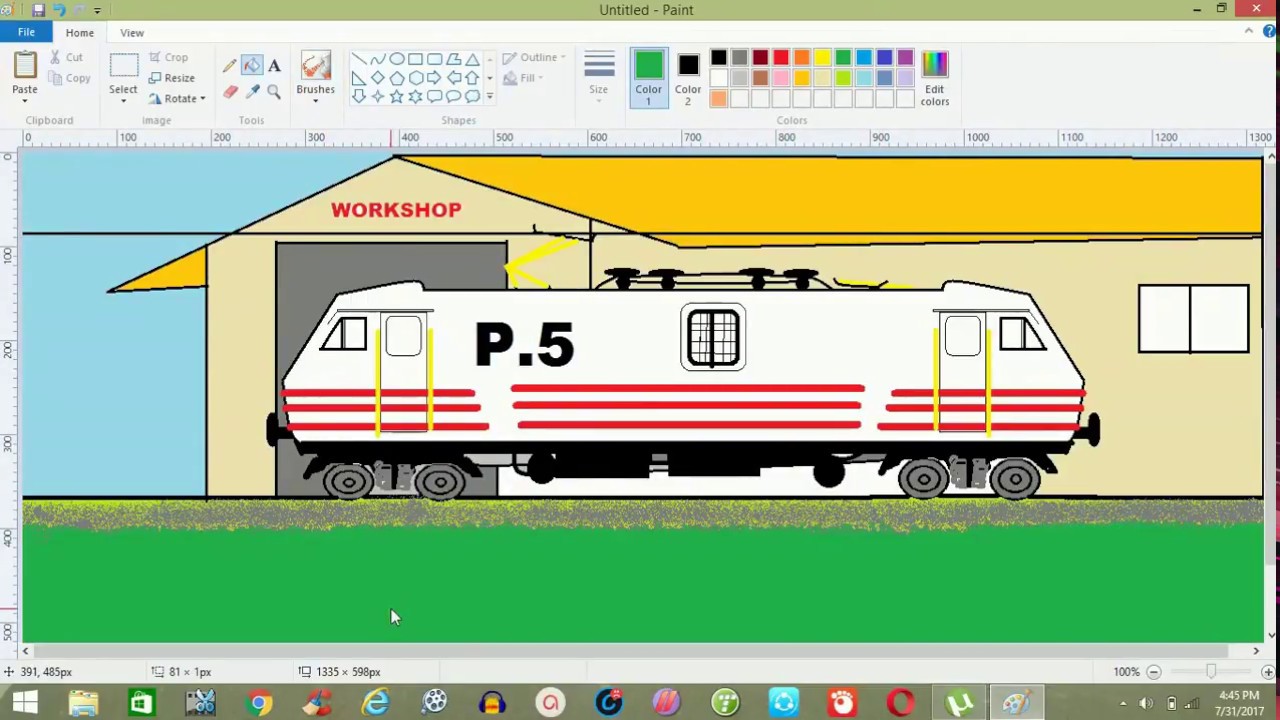Click the vertical scrollbar down arrow
Screen dimensions: 1280x720
1271,634
